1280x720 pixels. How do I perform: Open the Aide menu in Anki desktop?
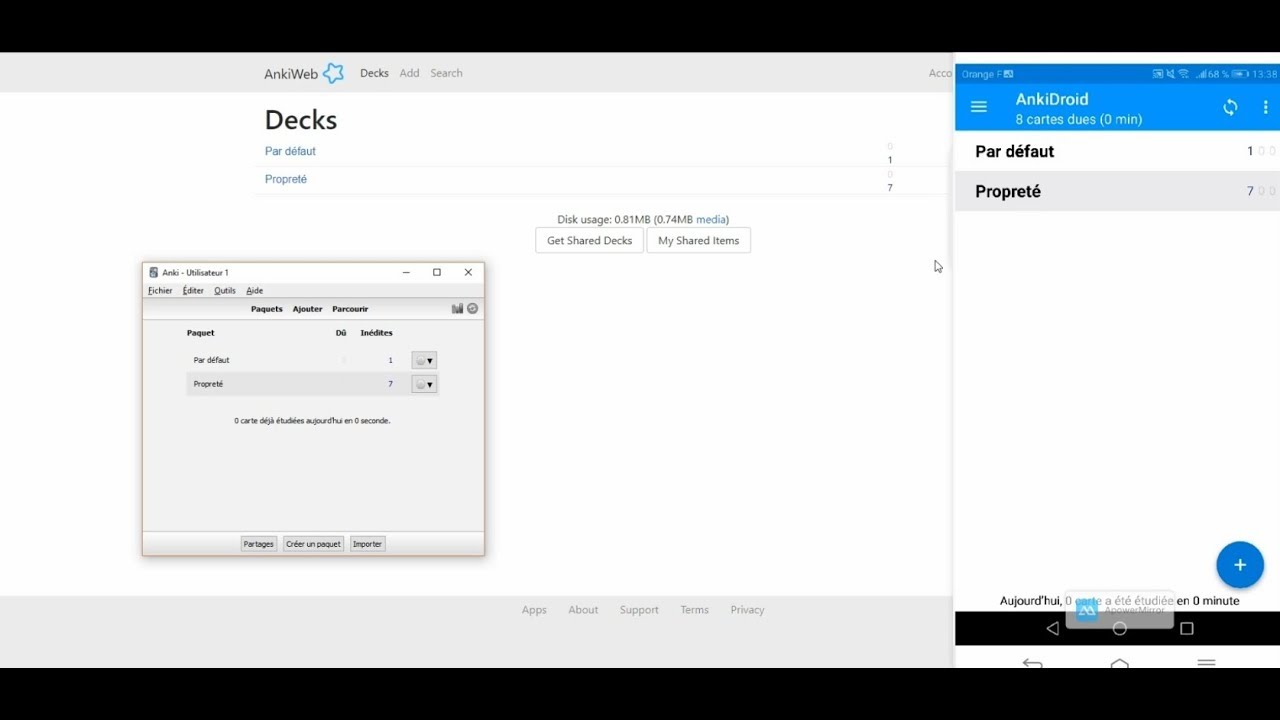[255, 291]
